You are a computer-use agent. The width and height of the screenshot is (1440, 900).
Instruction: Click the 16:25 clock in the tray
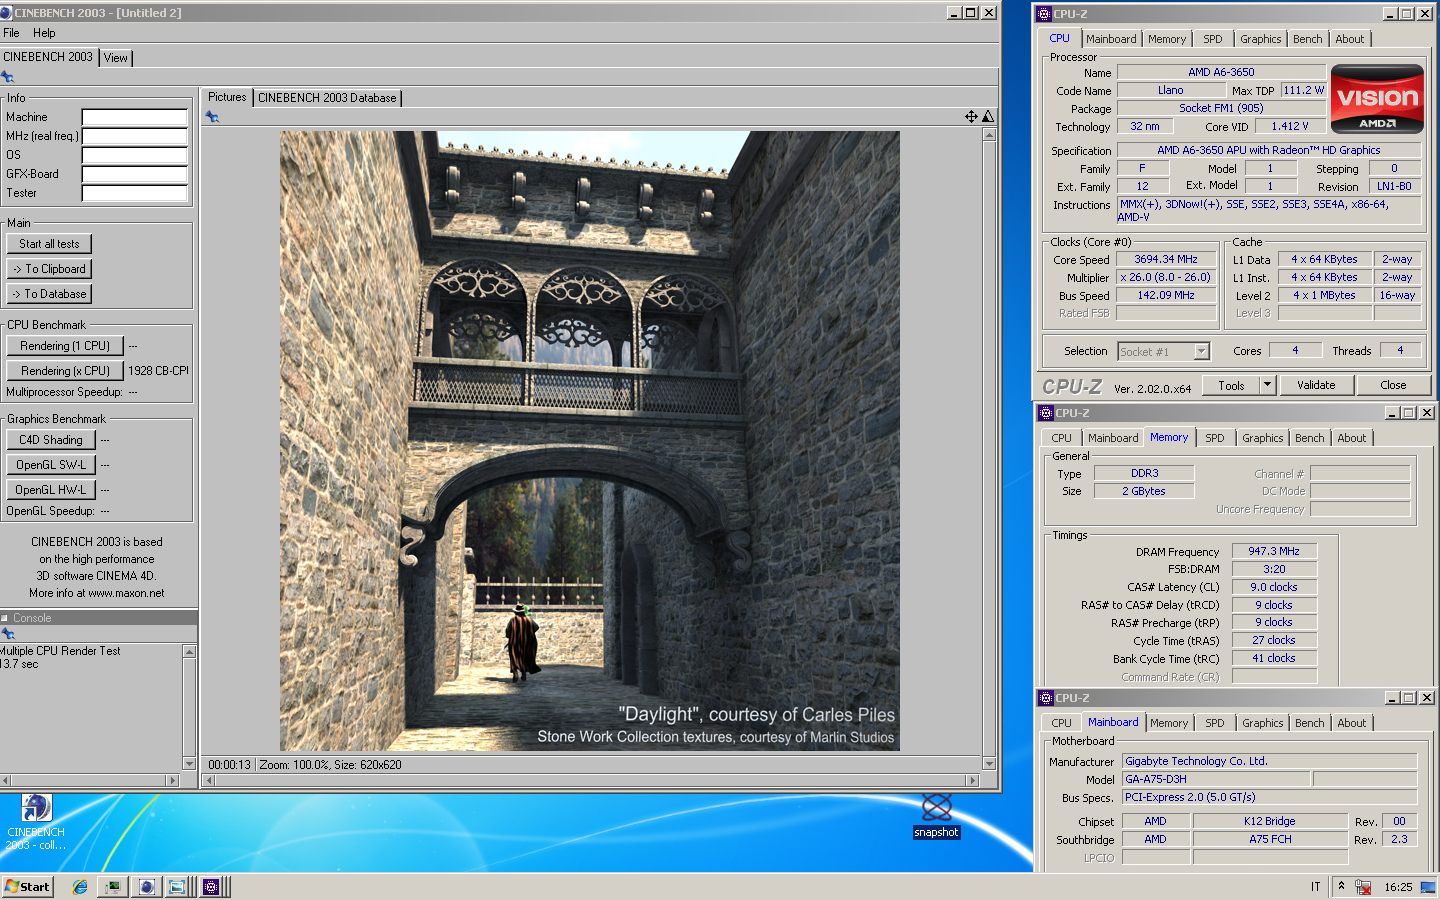(1398, 887)
